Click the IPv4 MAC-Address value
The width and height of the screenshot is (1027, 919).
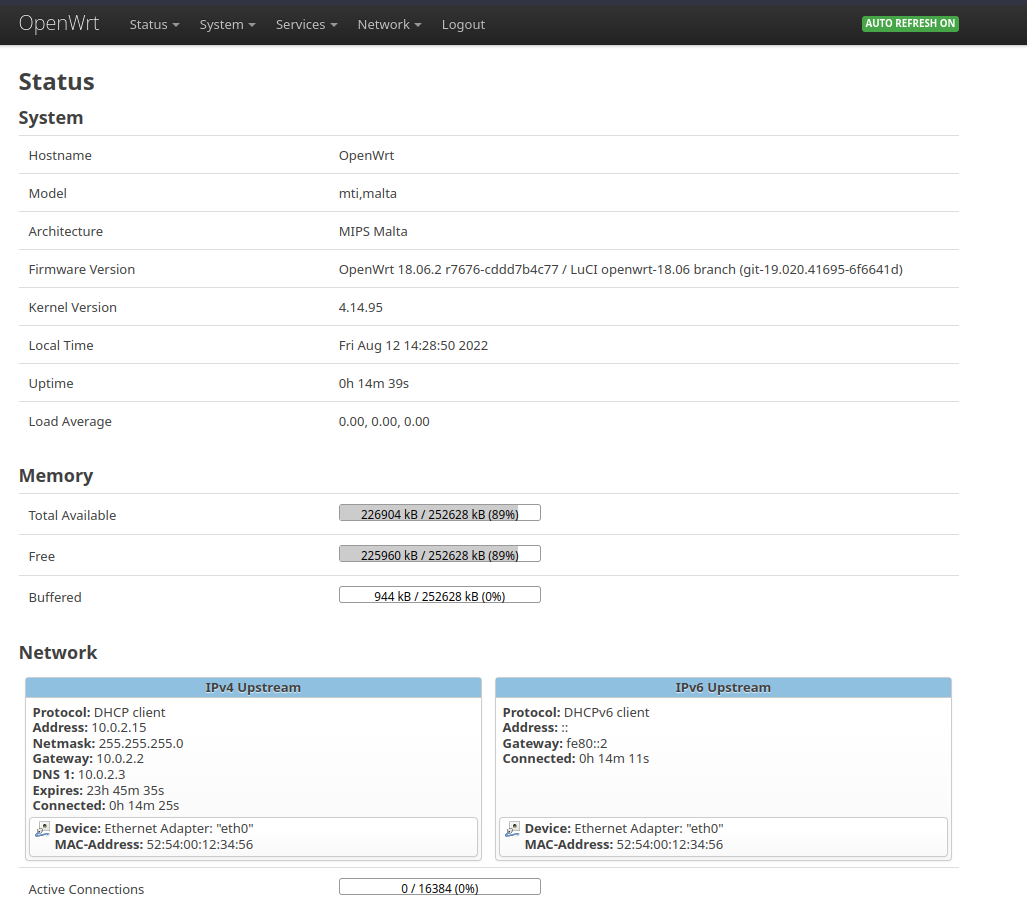pos(198,845)
